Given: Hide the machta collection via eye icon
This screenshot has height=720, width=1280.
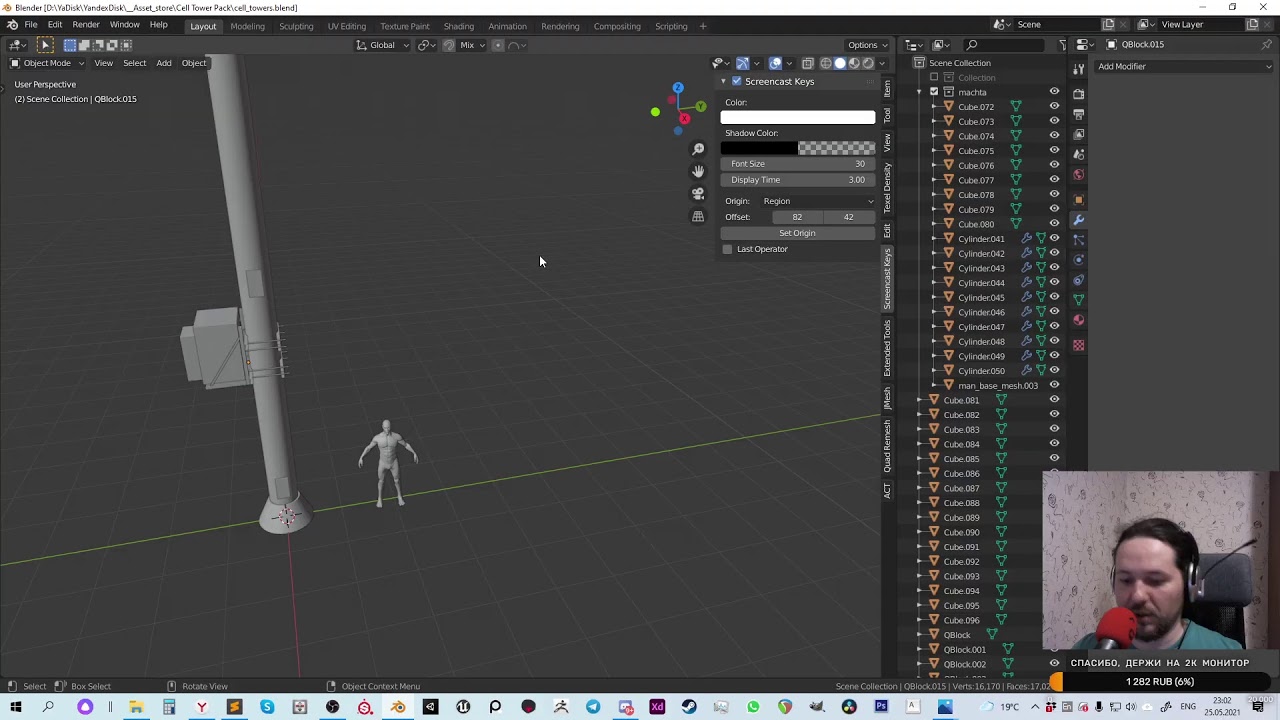Looking at the screenshot, I should coord(1054,92).
